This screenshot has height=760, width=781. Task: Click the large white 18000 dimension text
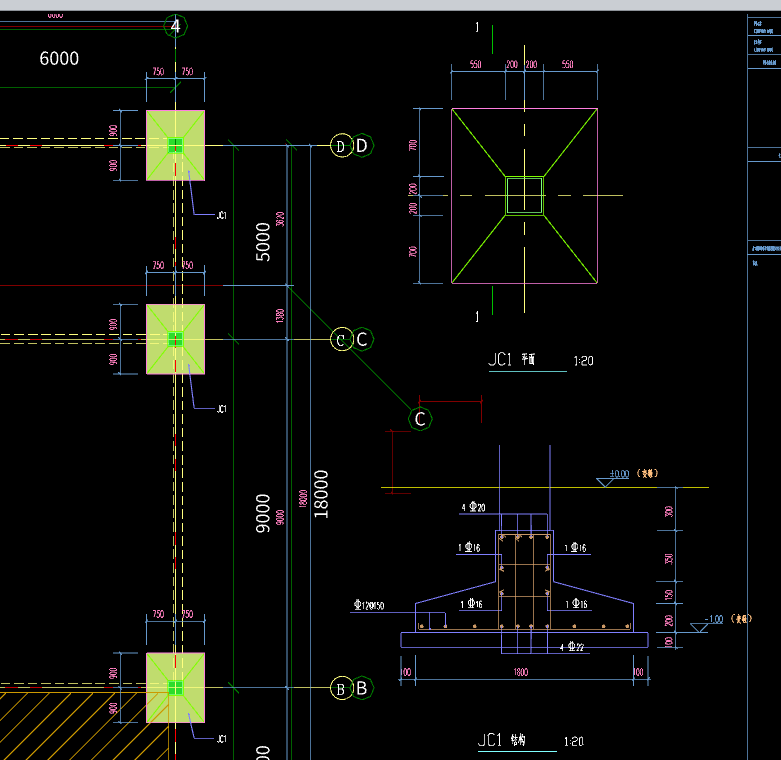click(321, 494)
